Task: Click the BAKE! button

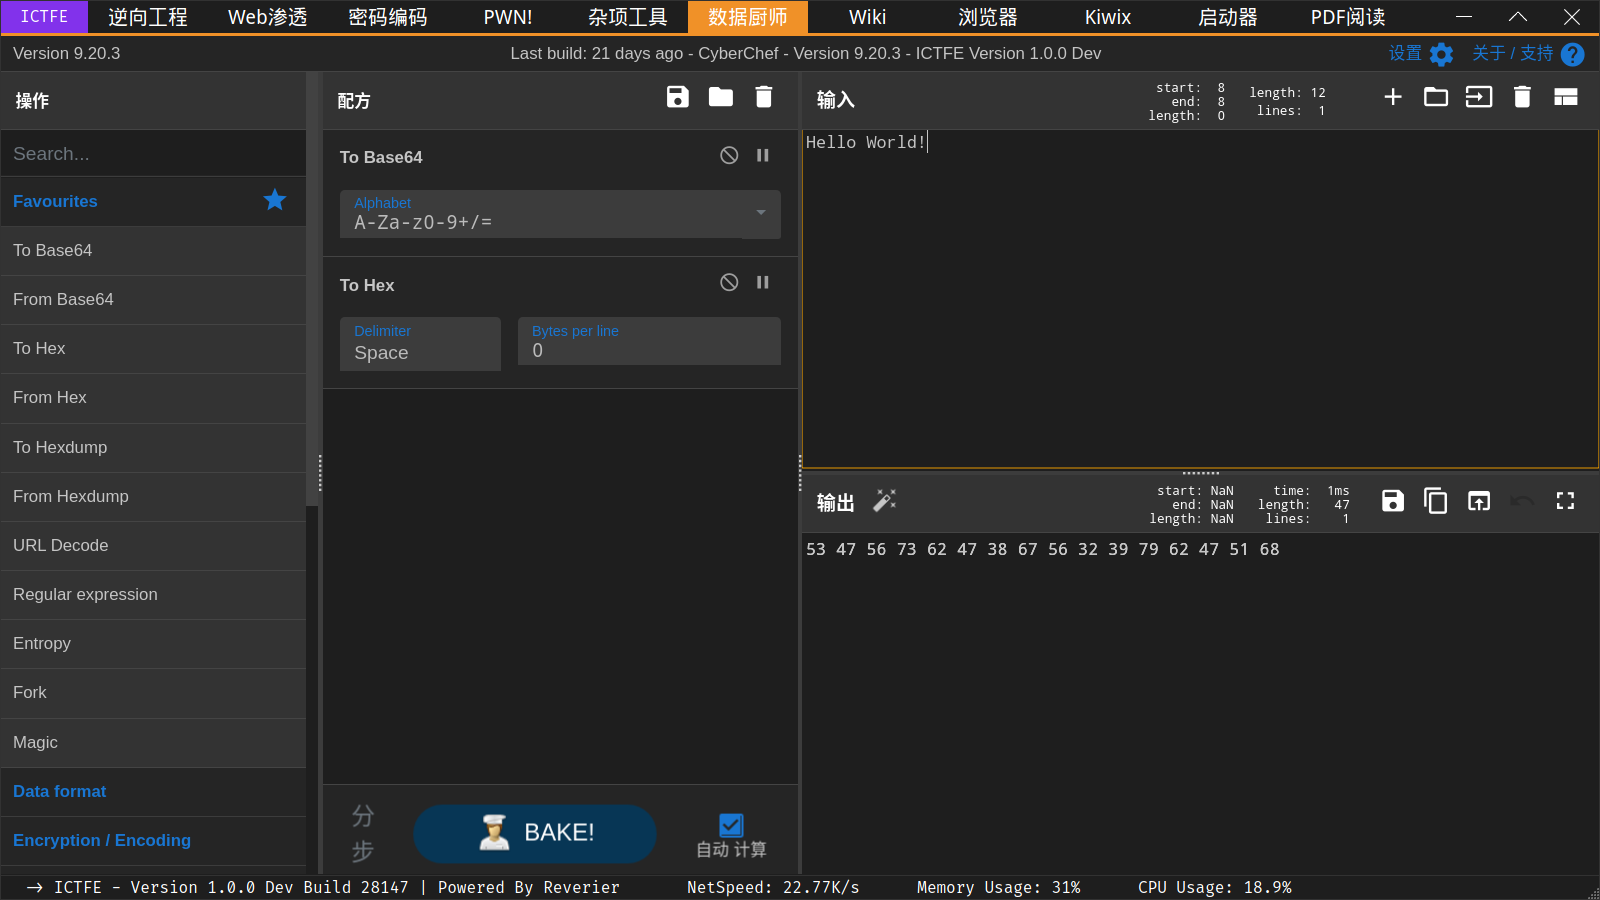Action: coord(535,833)
